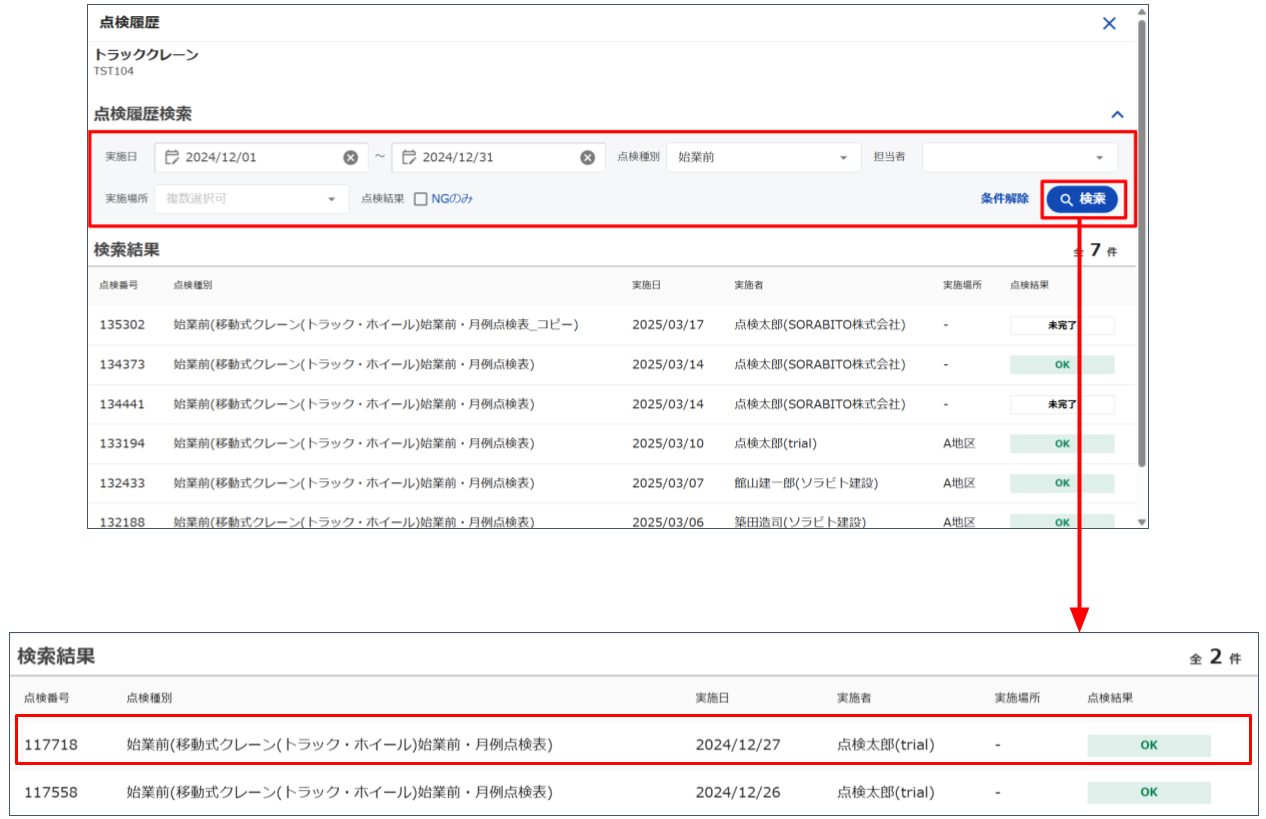Clear the end date 2024/12/31 field
Screen dimensions: 1266x819
point(587,157)
